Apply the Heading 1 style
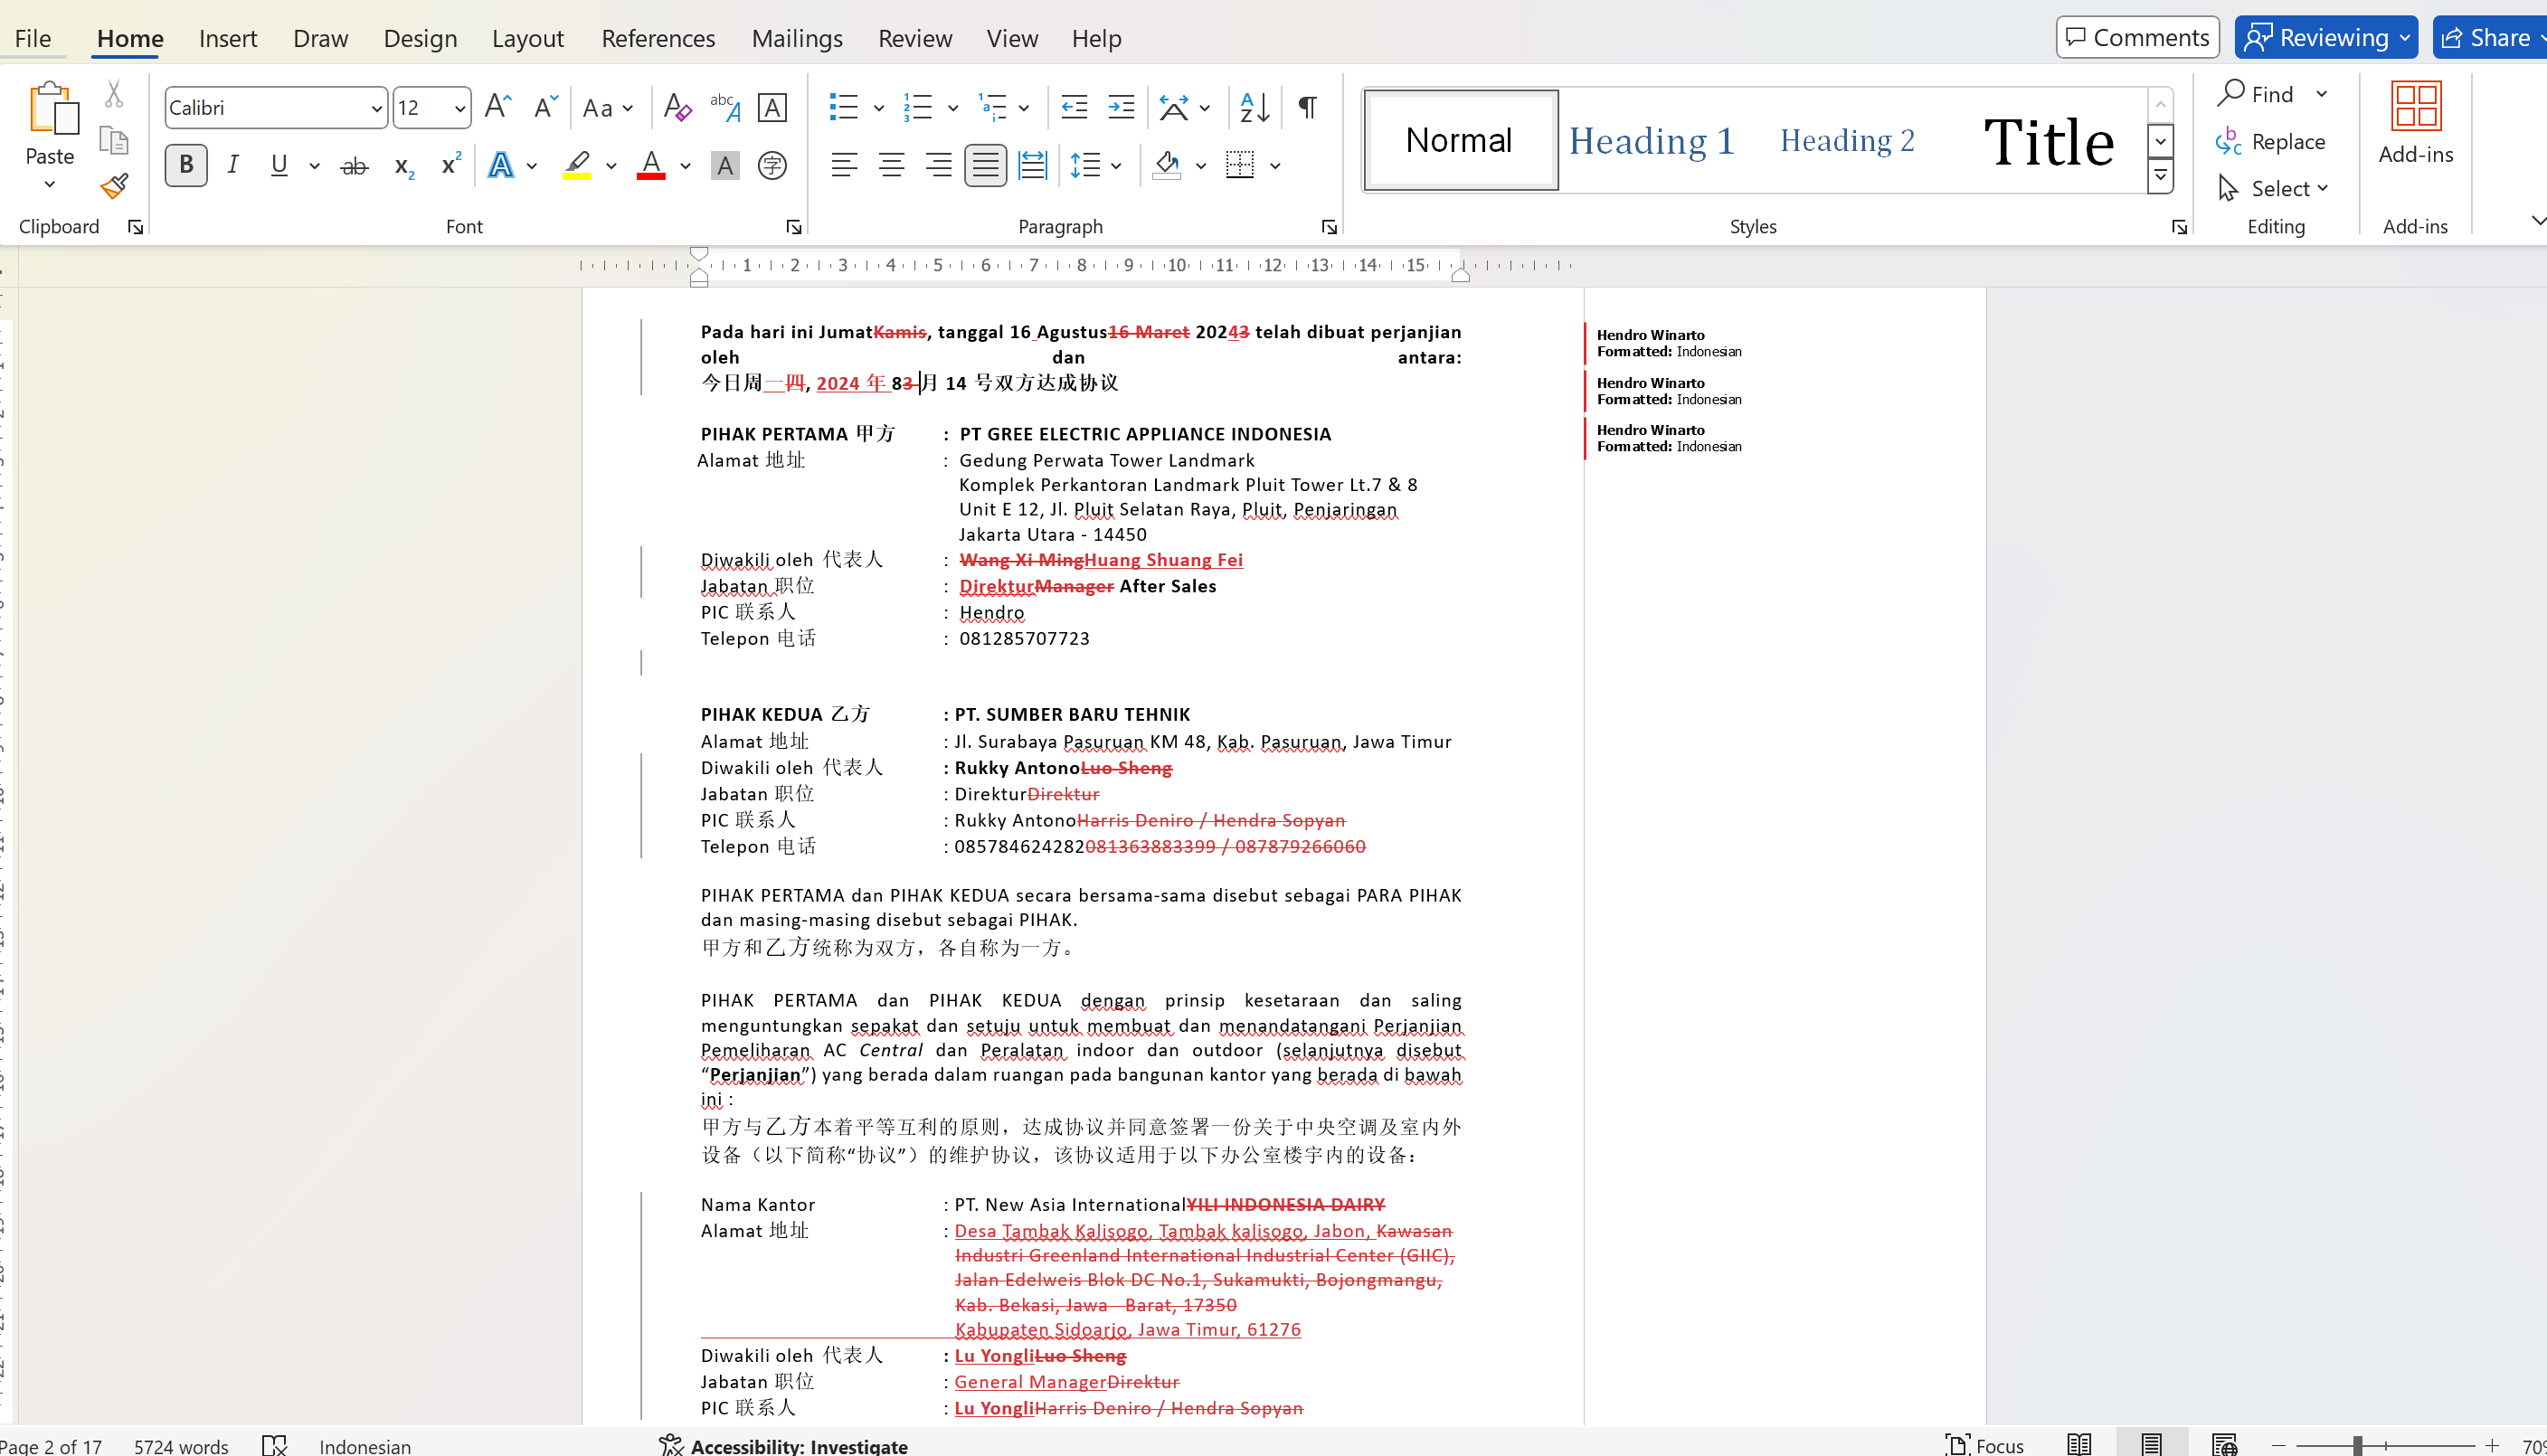This screenshot has height=1456, width=2547. click(x=1652, y=140)
